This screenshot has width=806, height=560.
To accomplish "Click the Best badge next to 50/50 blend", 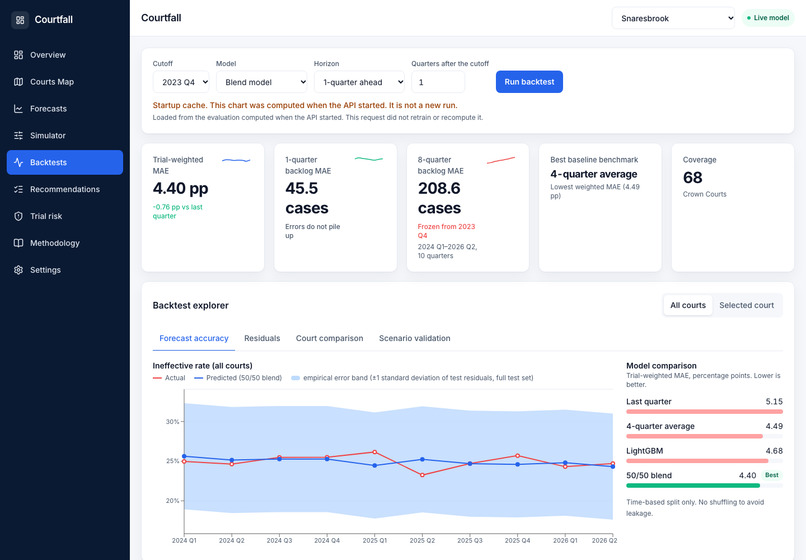I will click(x=772, y=475).
